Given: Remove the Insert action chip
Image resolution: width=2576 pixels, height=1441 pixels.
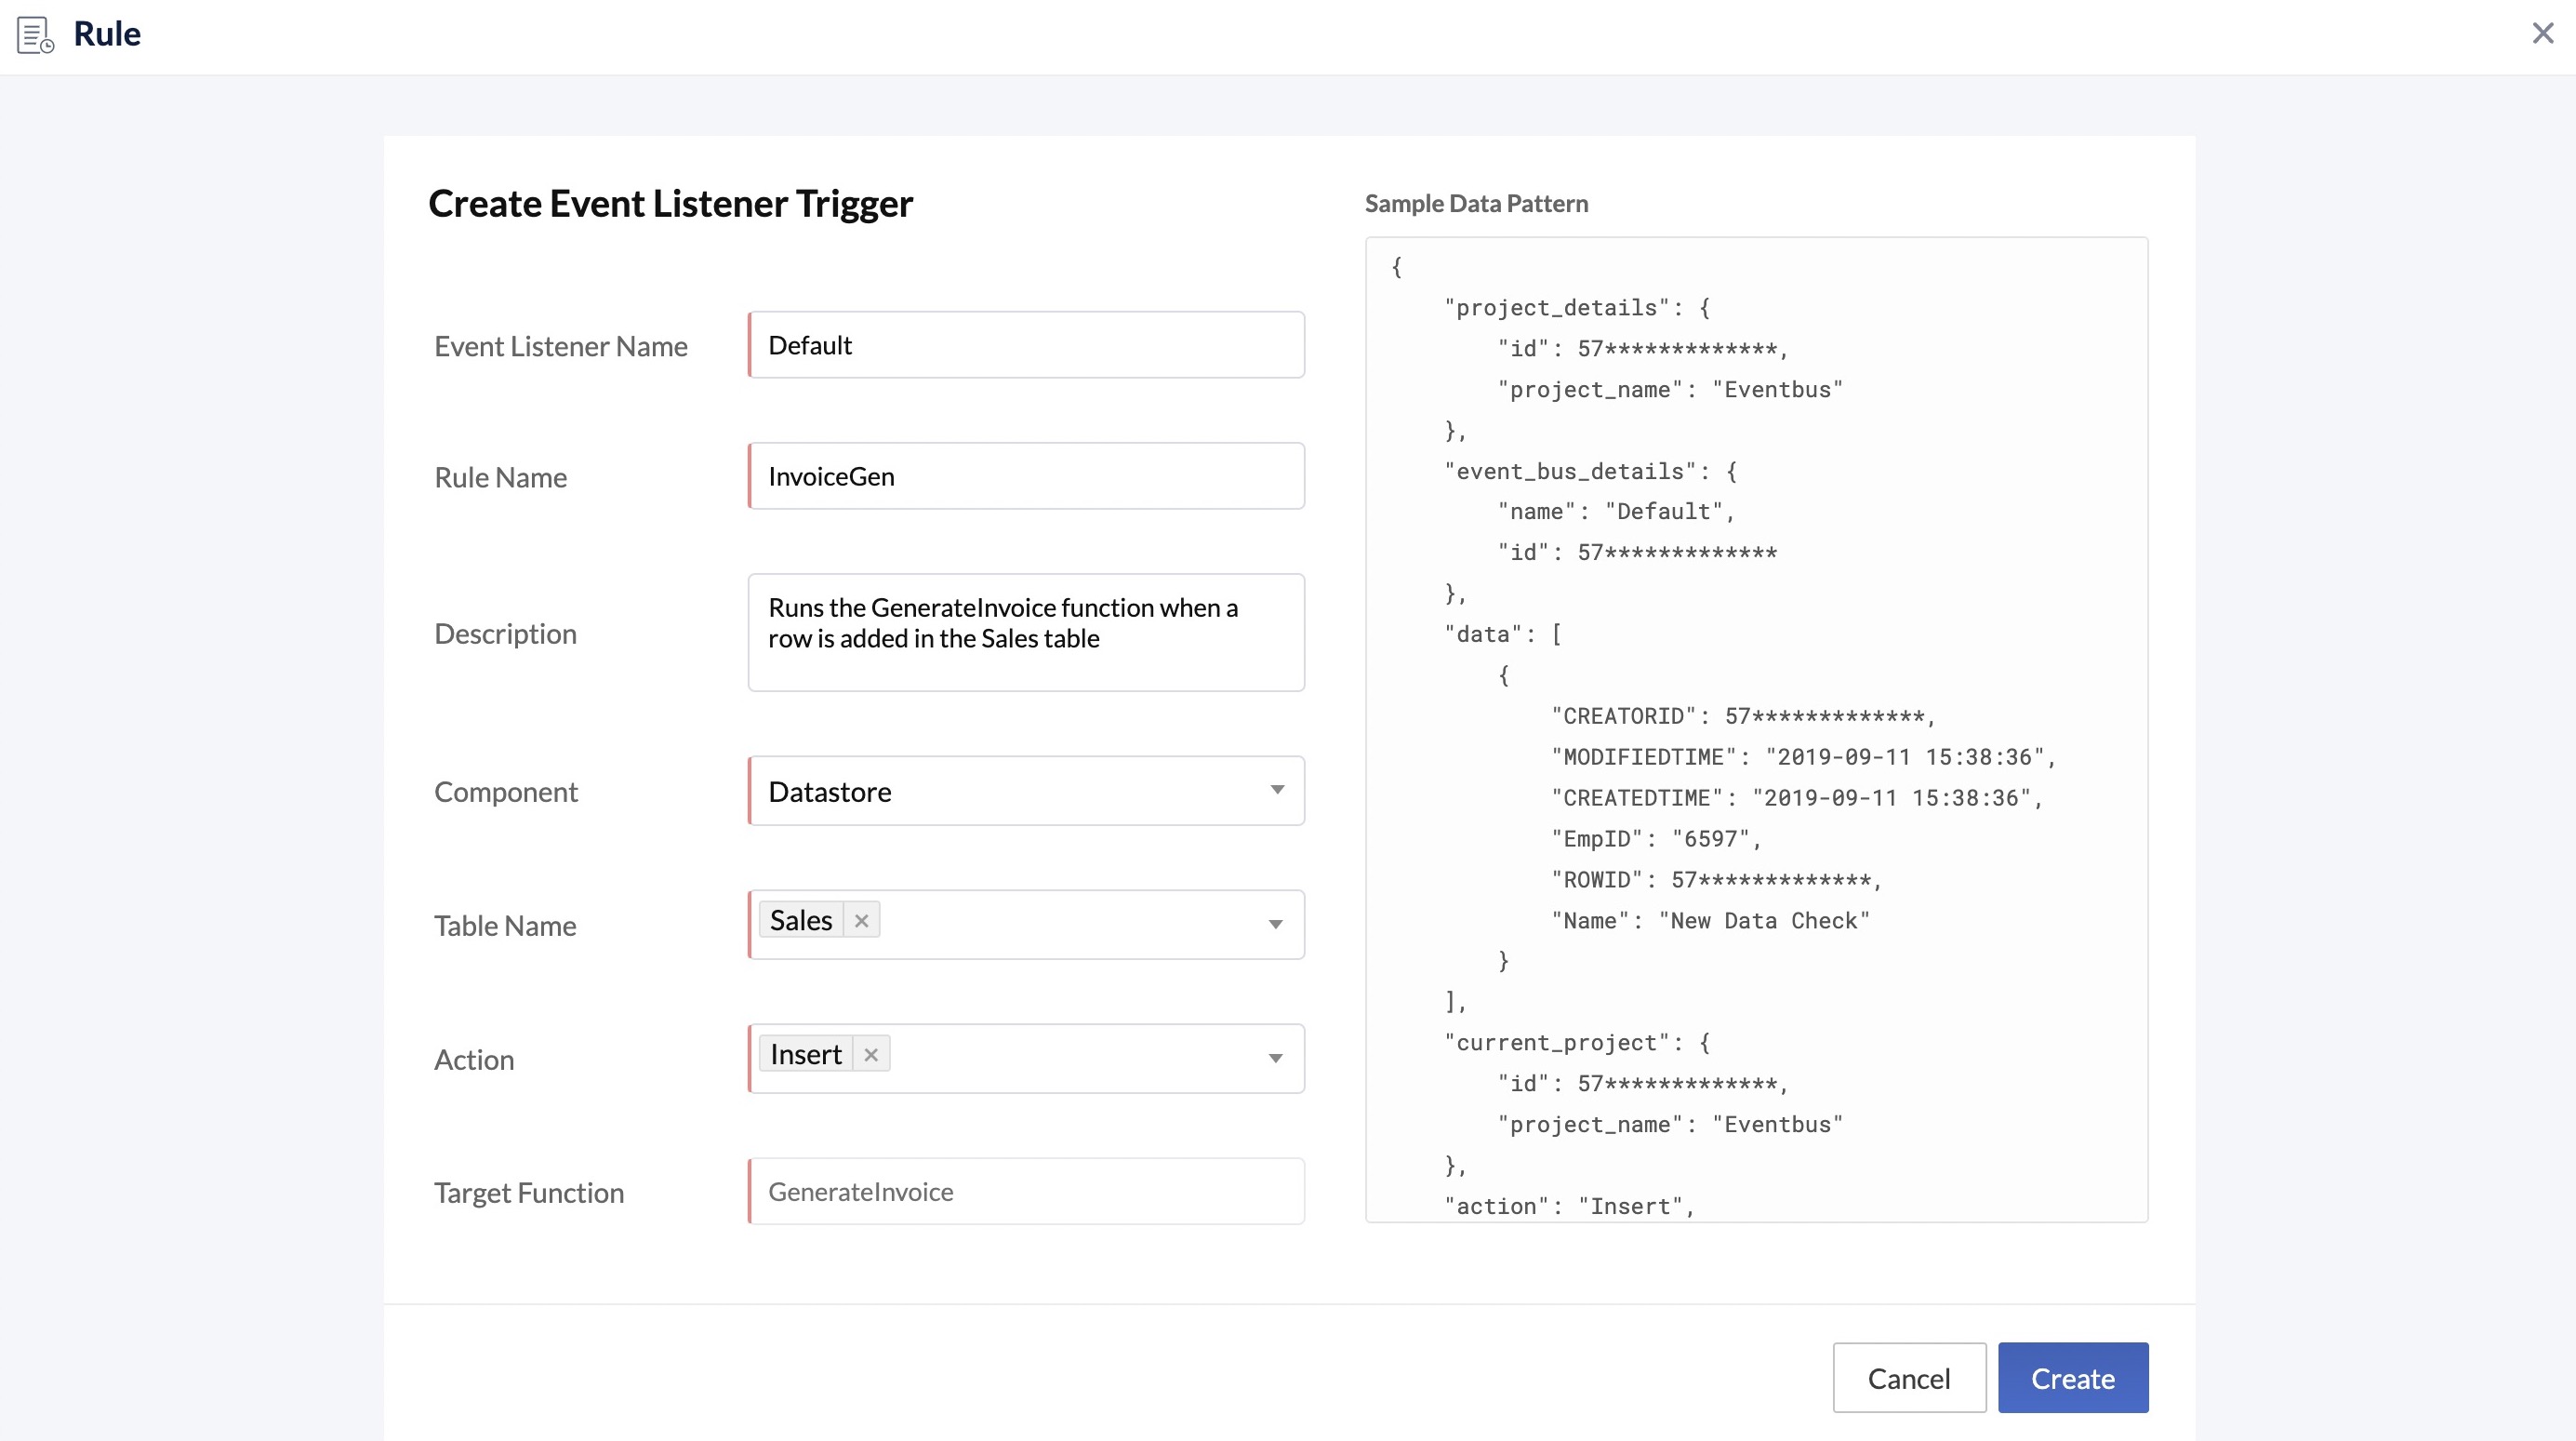Looking at the screenshot, I should (x=870, y=1053).
